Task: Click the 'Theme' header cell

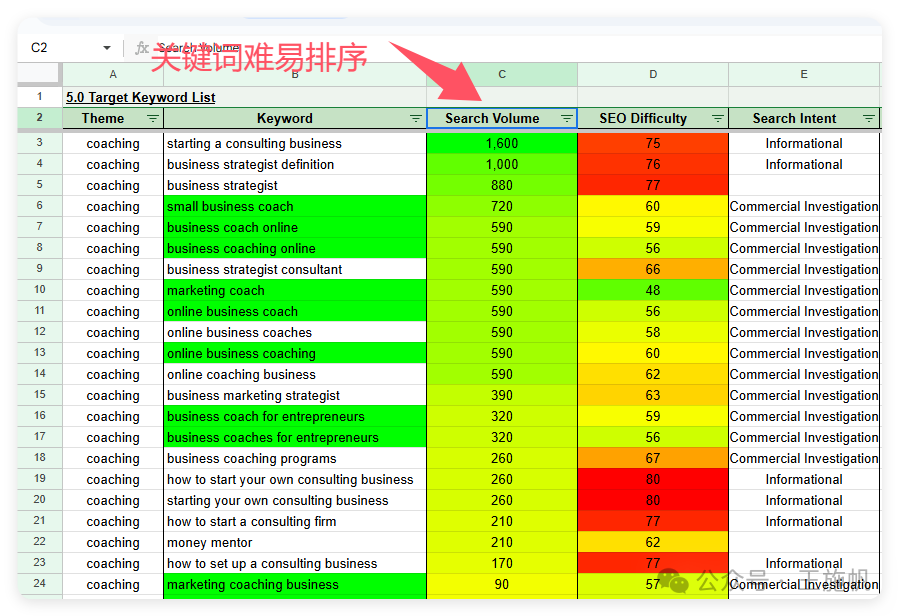Action: 113,118
